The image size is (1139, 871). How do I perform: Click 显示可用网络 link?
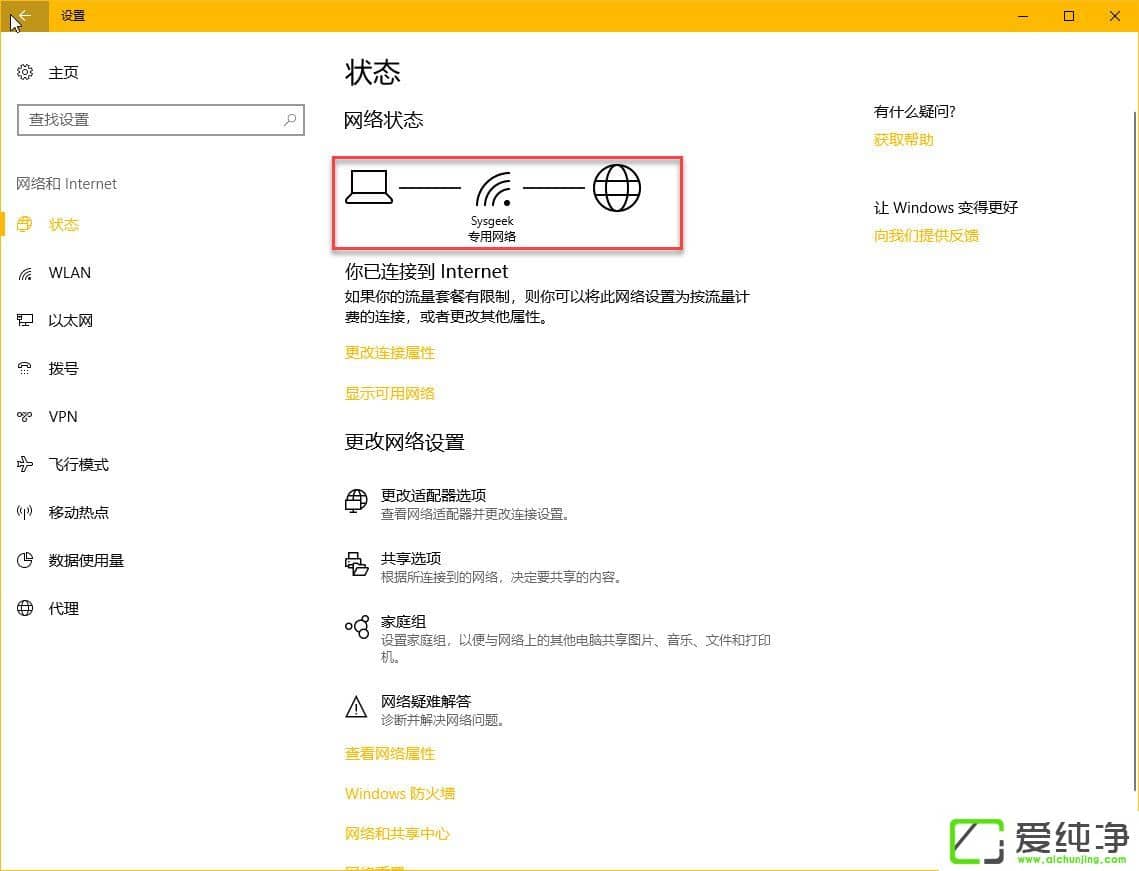point(389,392)
